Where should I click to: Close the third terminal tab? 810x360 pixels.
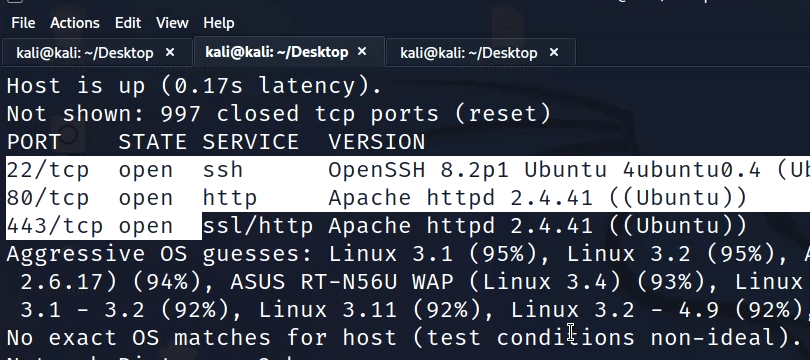click(x=554, y=52)
